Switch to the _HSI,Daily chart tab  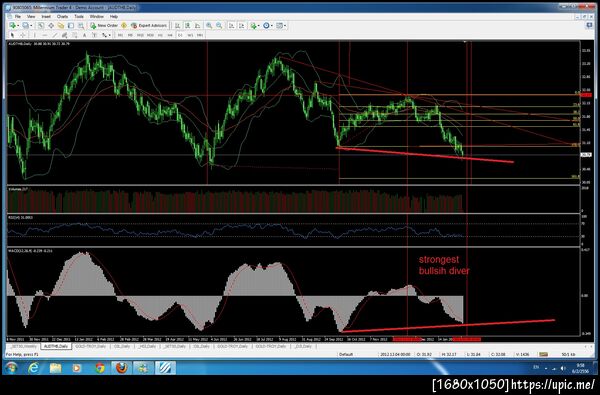[x=147, y=346]
